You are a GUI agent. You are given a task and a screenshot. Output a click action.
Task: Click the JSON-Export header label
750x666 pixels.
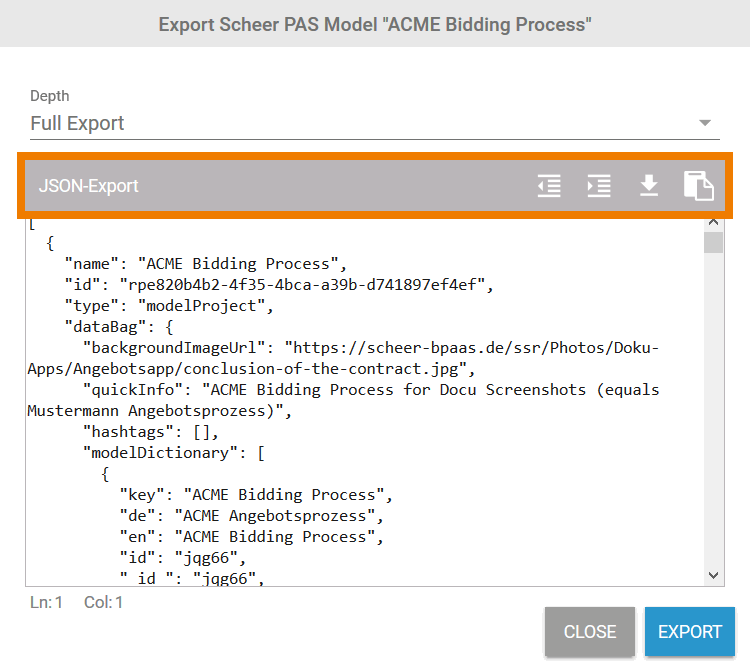click(x=89, y=186)
